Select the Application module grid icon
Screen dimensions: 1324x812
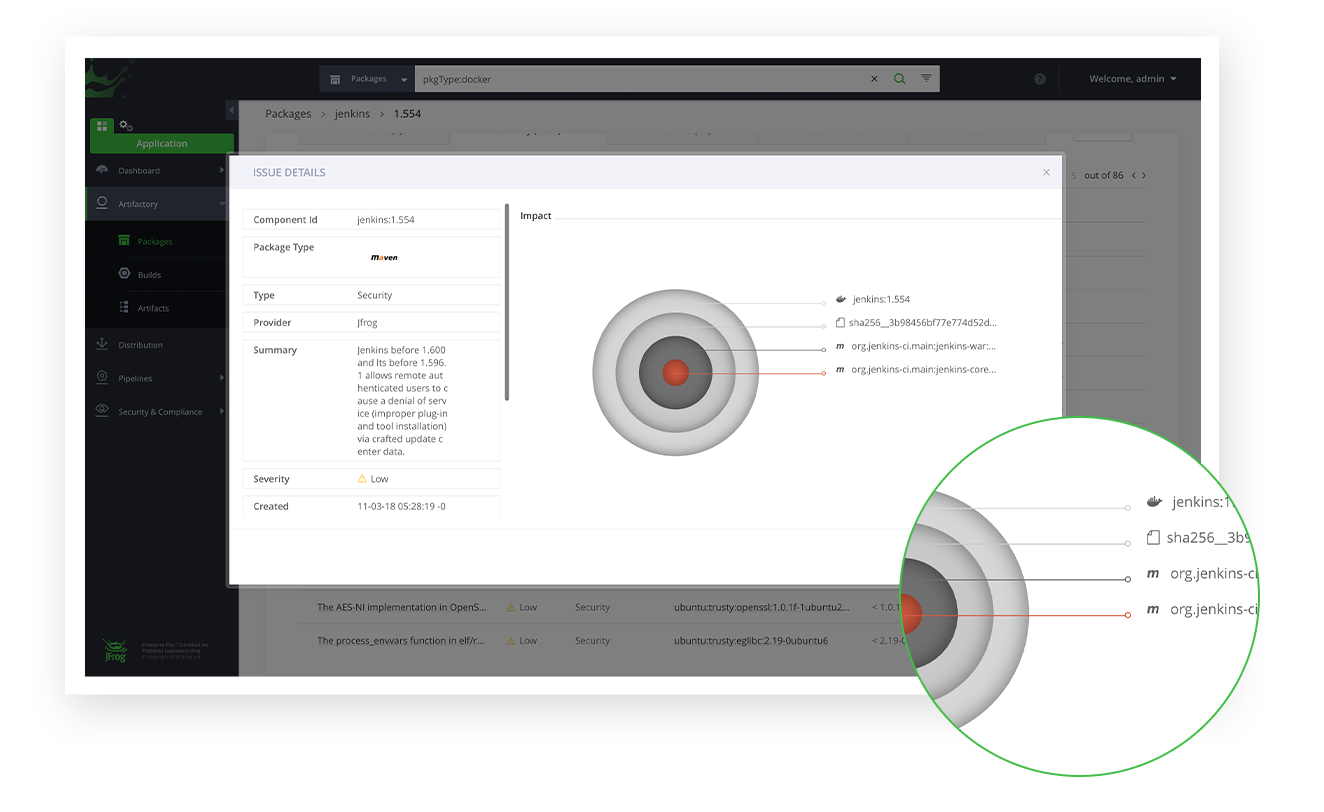point(101,126)
